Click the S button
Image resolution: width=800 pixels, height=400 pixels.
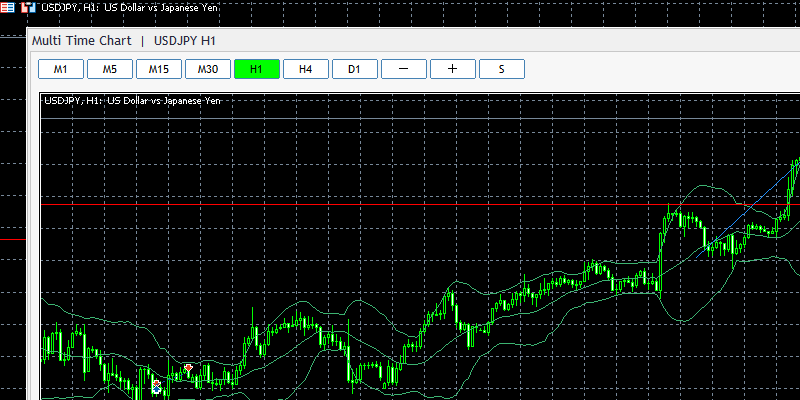pos(502,69)
